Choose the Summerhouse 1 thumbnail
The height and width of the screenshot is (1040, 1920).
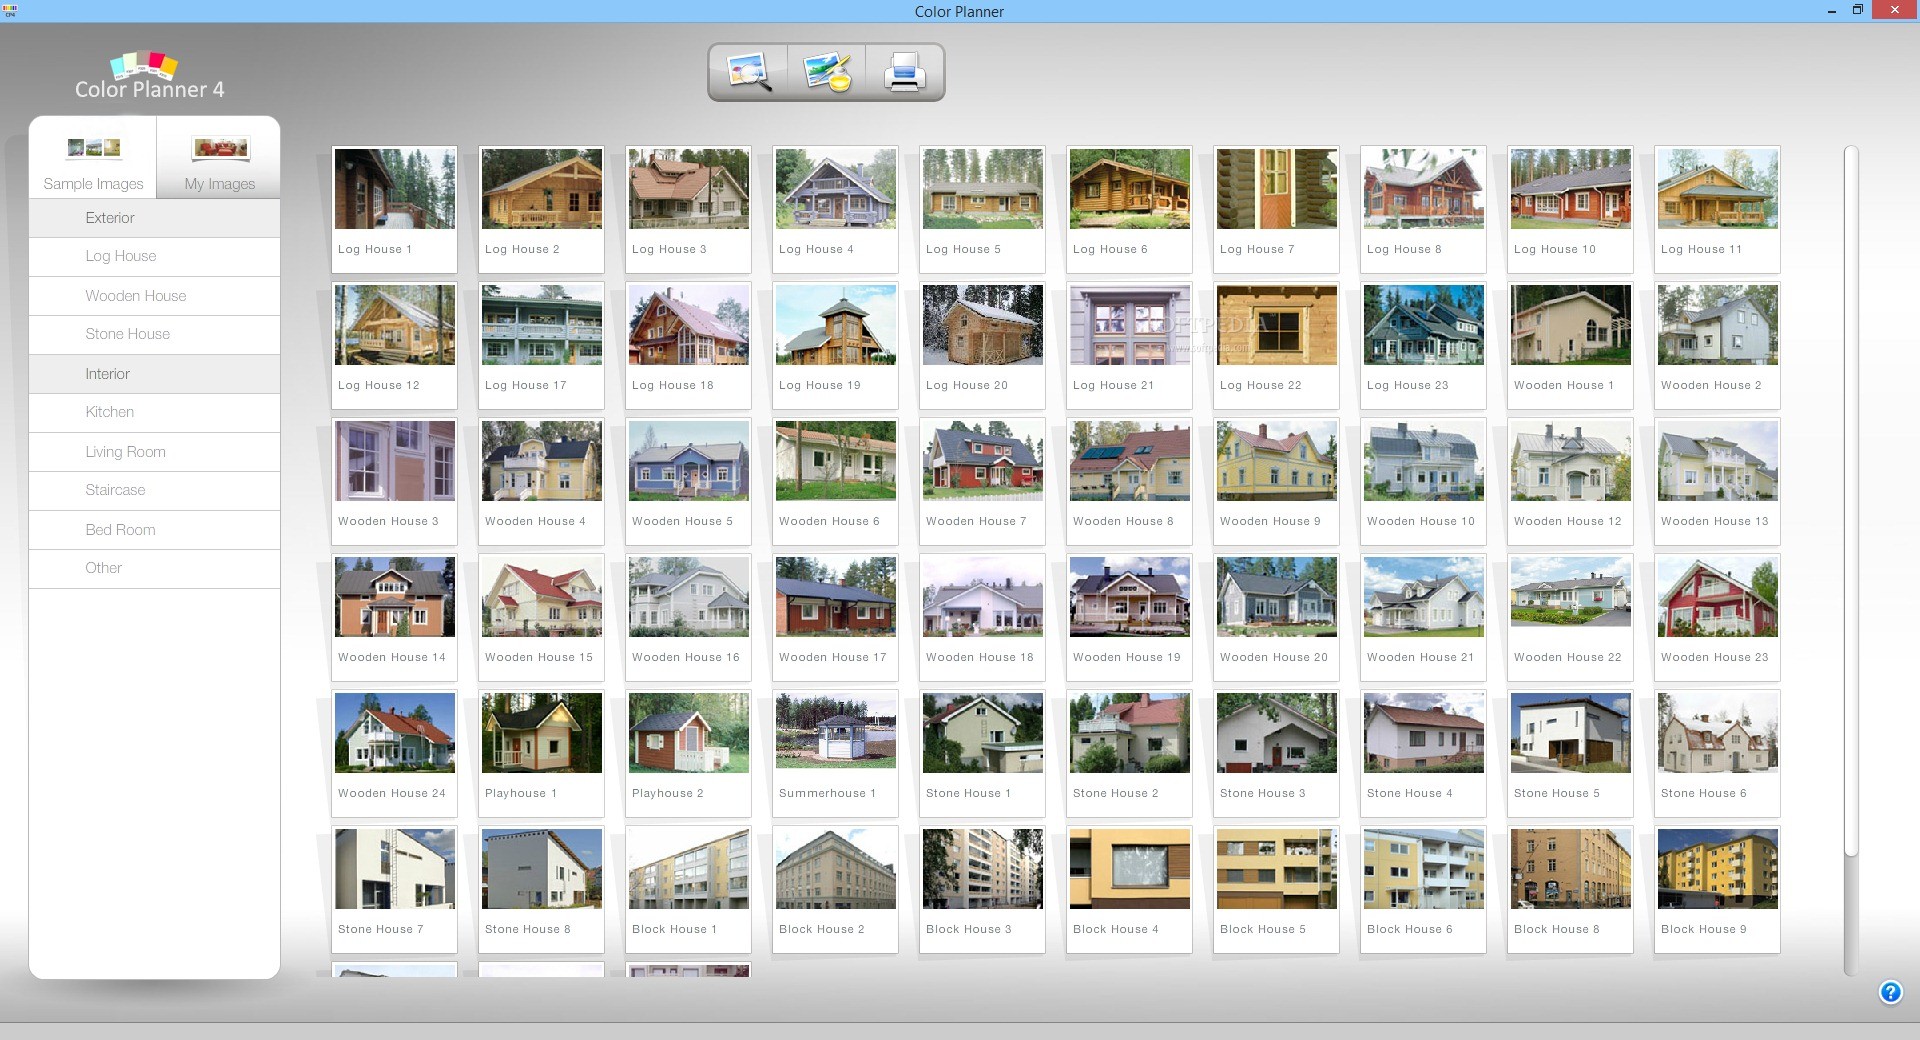pyautogui.click(x=836, y=753)
